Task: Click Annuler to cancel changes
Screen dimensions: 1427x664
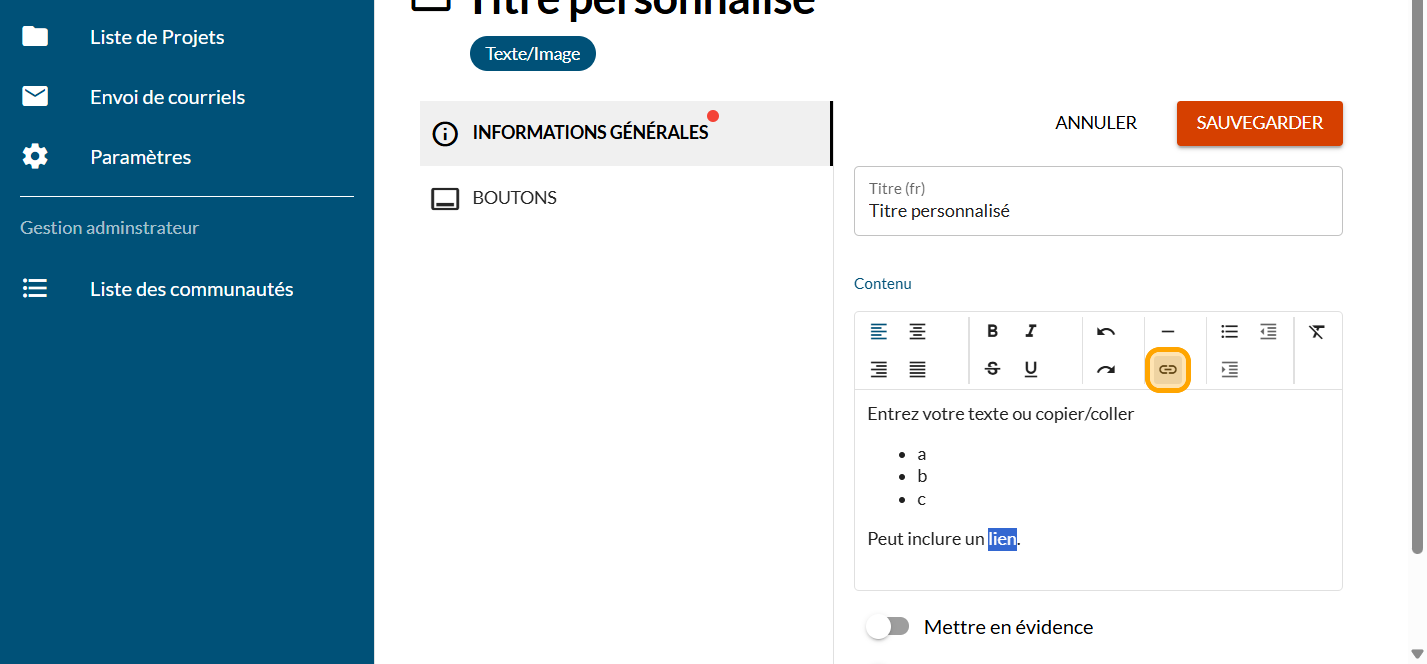Action: [x=1096, y=123]
